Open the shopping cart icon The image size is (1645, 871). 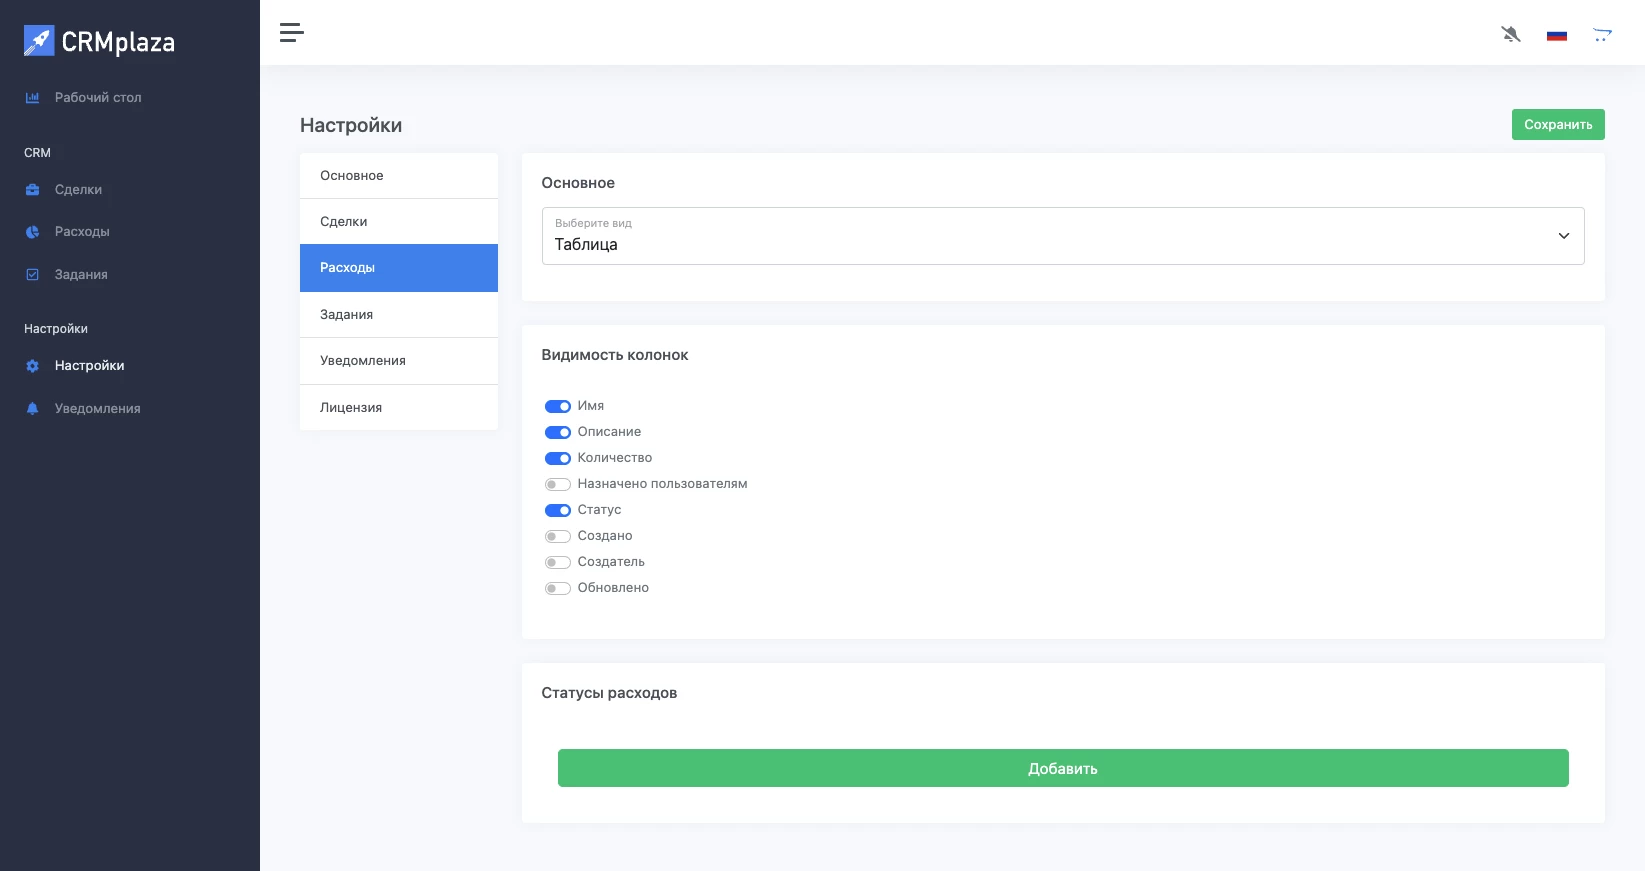point(1602,35)
